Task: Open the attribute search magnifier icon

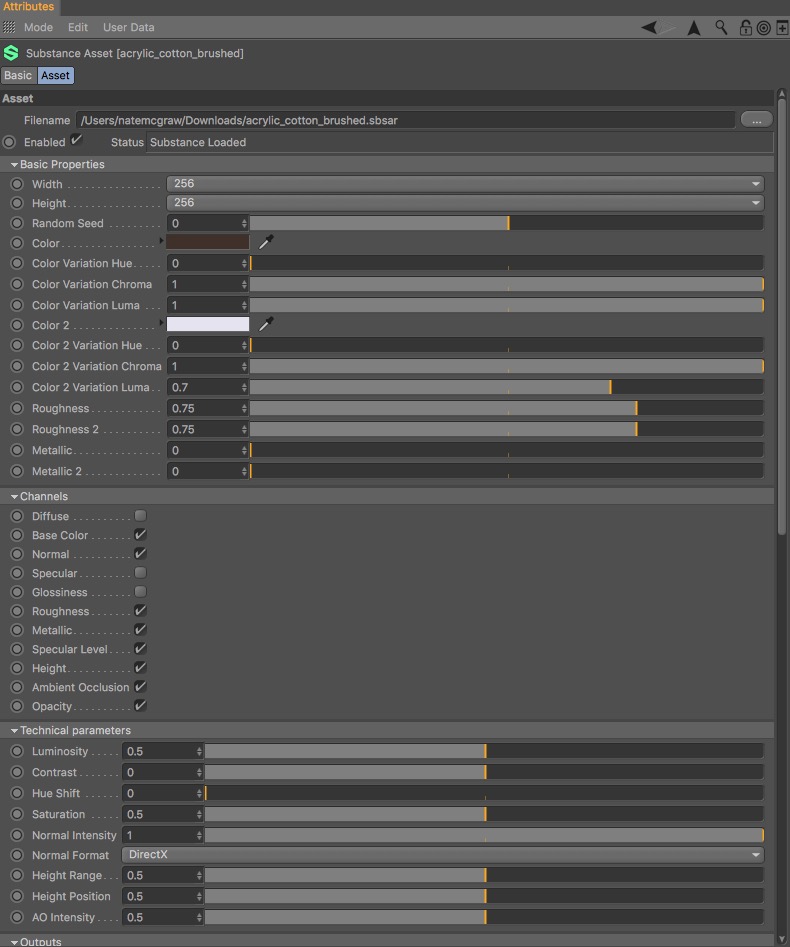Action: pos(721,27)
